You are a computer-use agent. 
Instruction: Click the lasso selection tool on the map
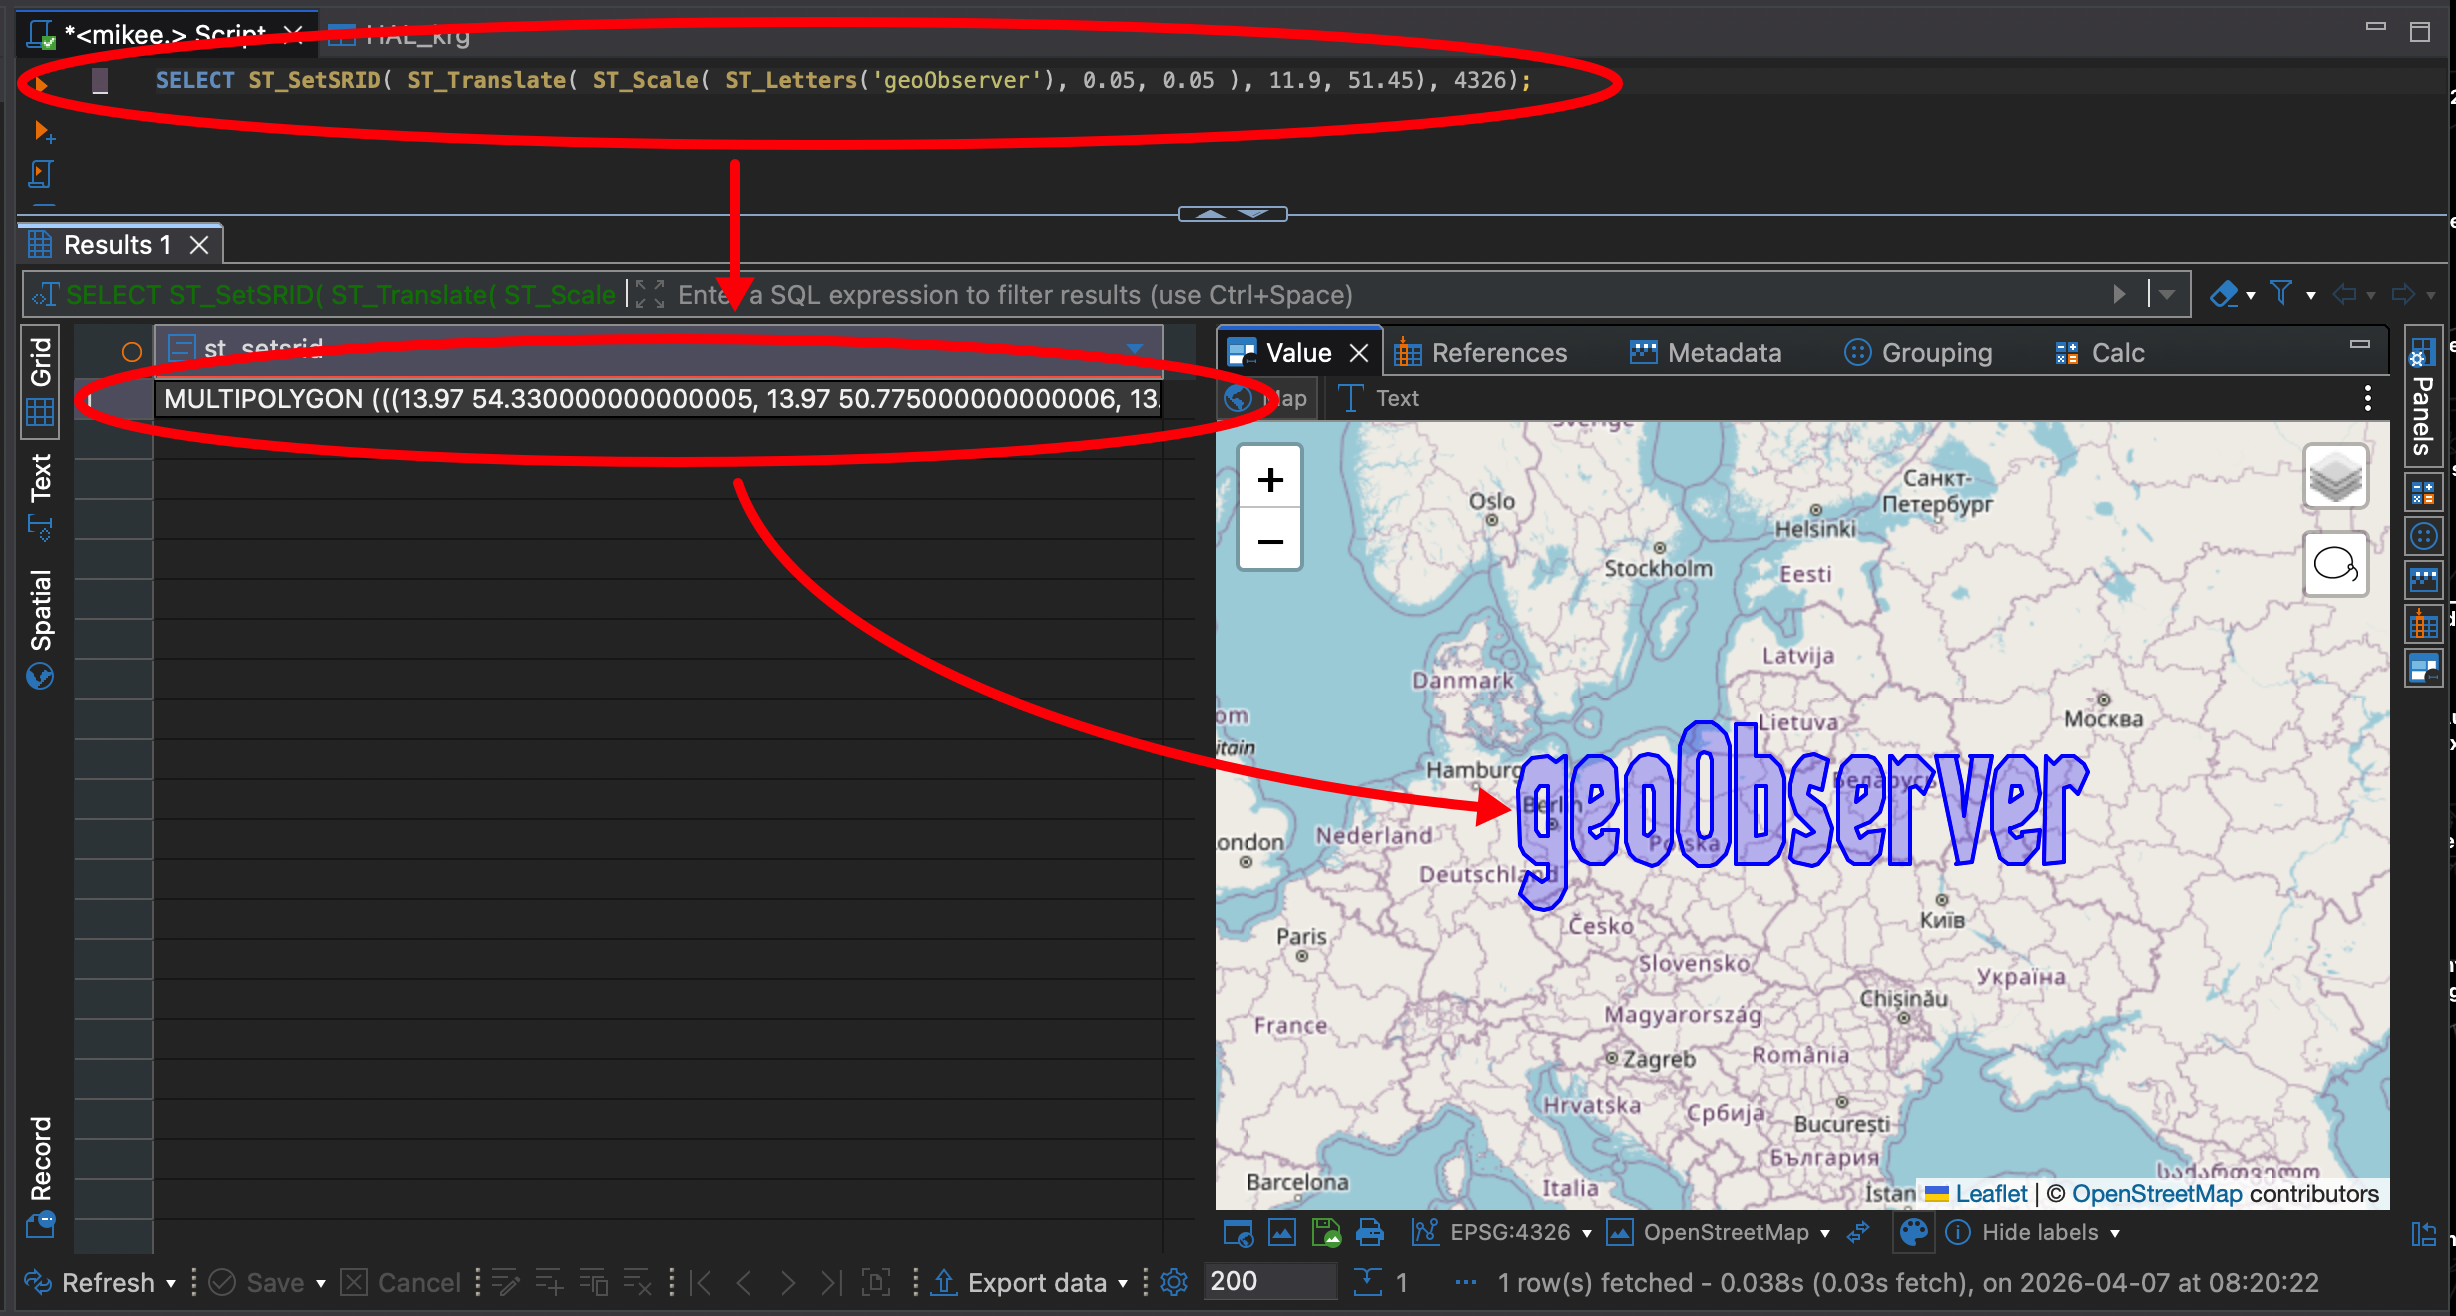click(x=2335, y=565)
